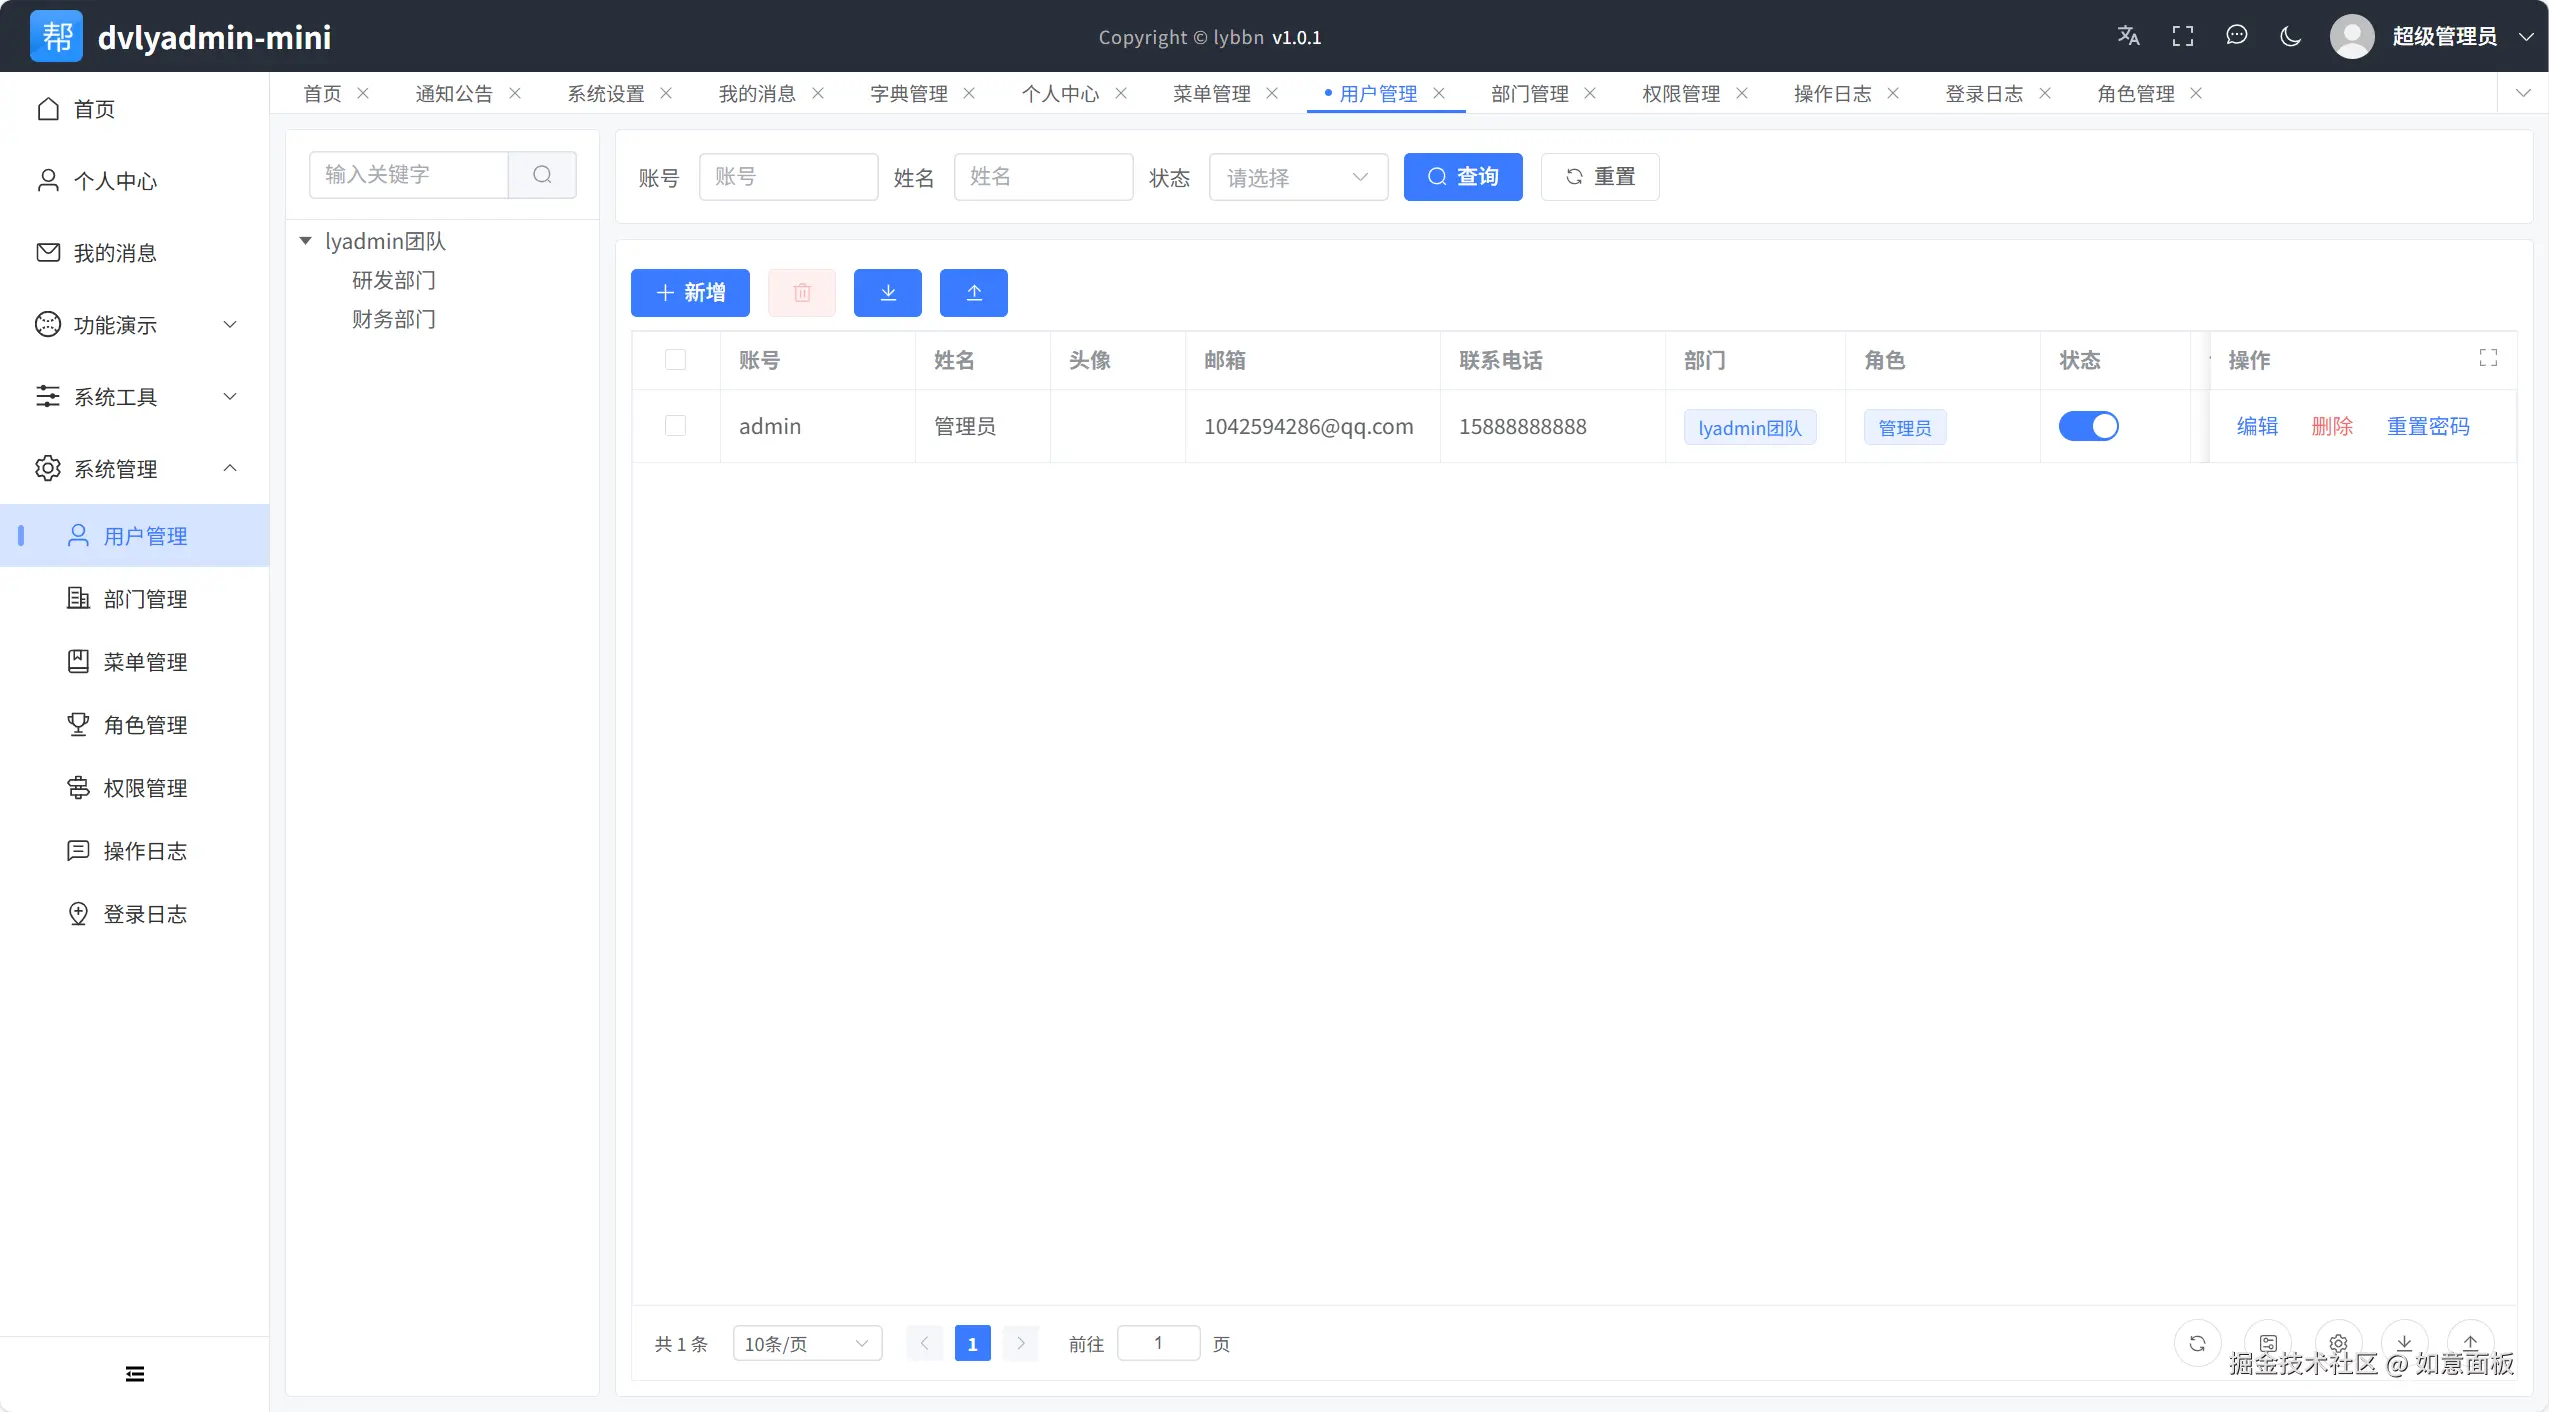Refresh the table via bottom refresh icon
The height and width of the screenshot is (1412, 2549).
click(2196, 1344)
